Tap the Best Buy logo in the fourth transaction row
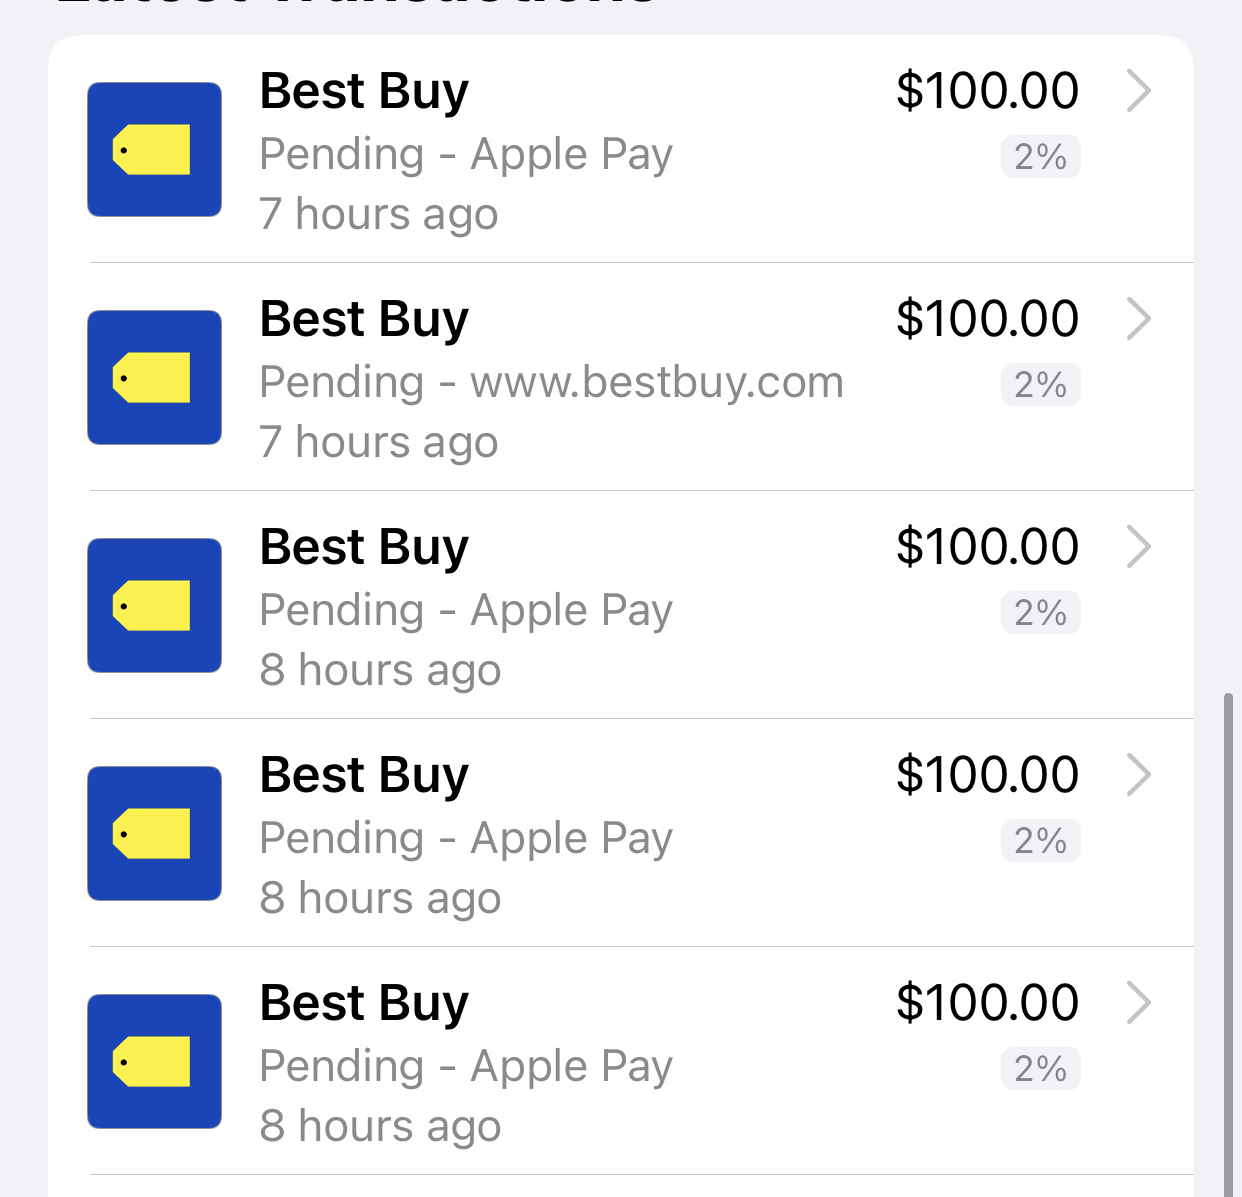 click(x=155, y=833)
